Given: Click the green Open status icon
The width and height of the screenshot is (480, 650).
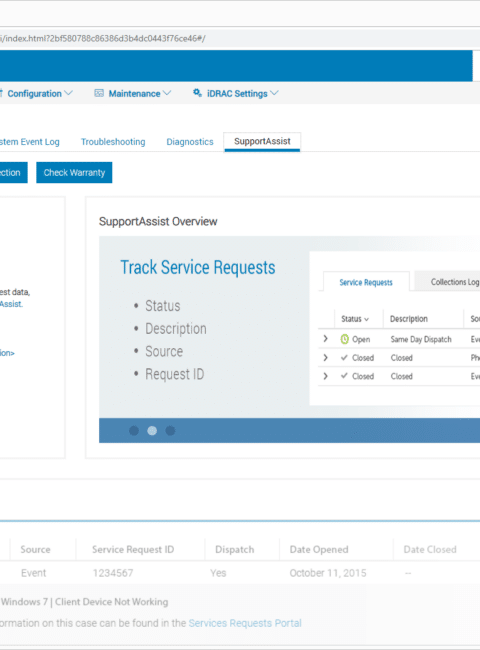Looking at the screenshot, I should tap(344, 339).
